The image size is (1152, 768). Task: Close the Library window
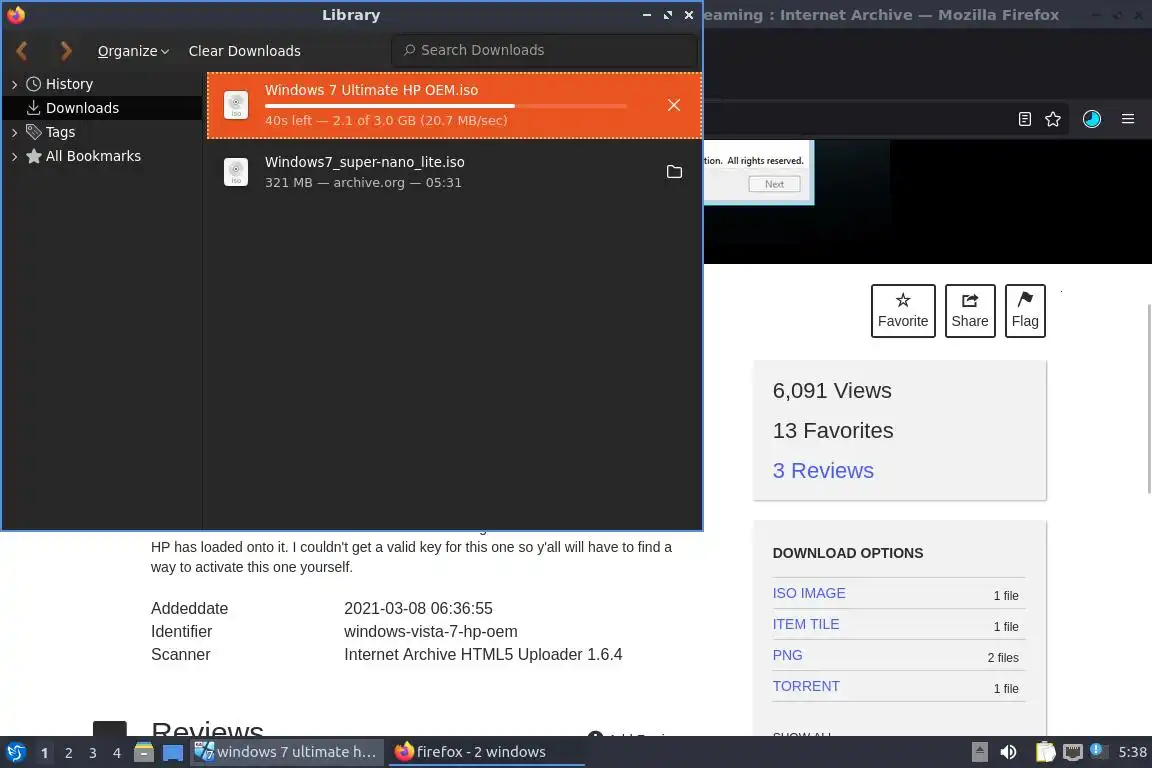pos(688,15)
